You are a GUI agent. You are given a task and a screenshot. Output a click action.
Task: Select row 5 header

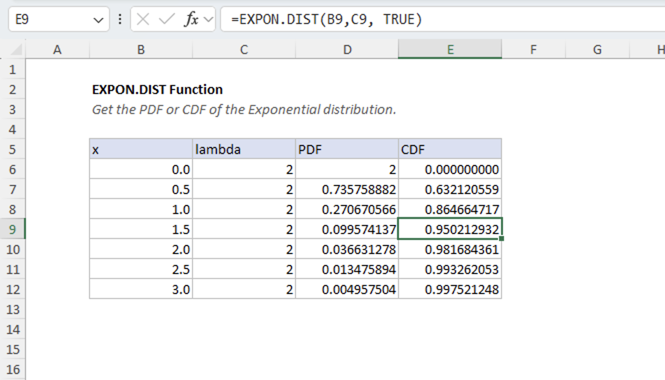[13, 149]
